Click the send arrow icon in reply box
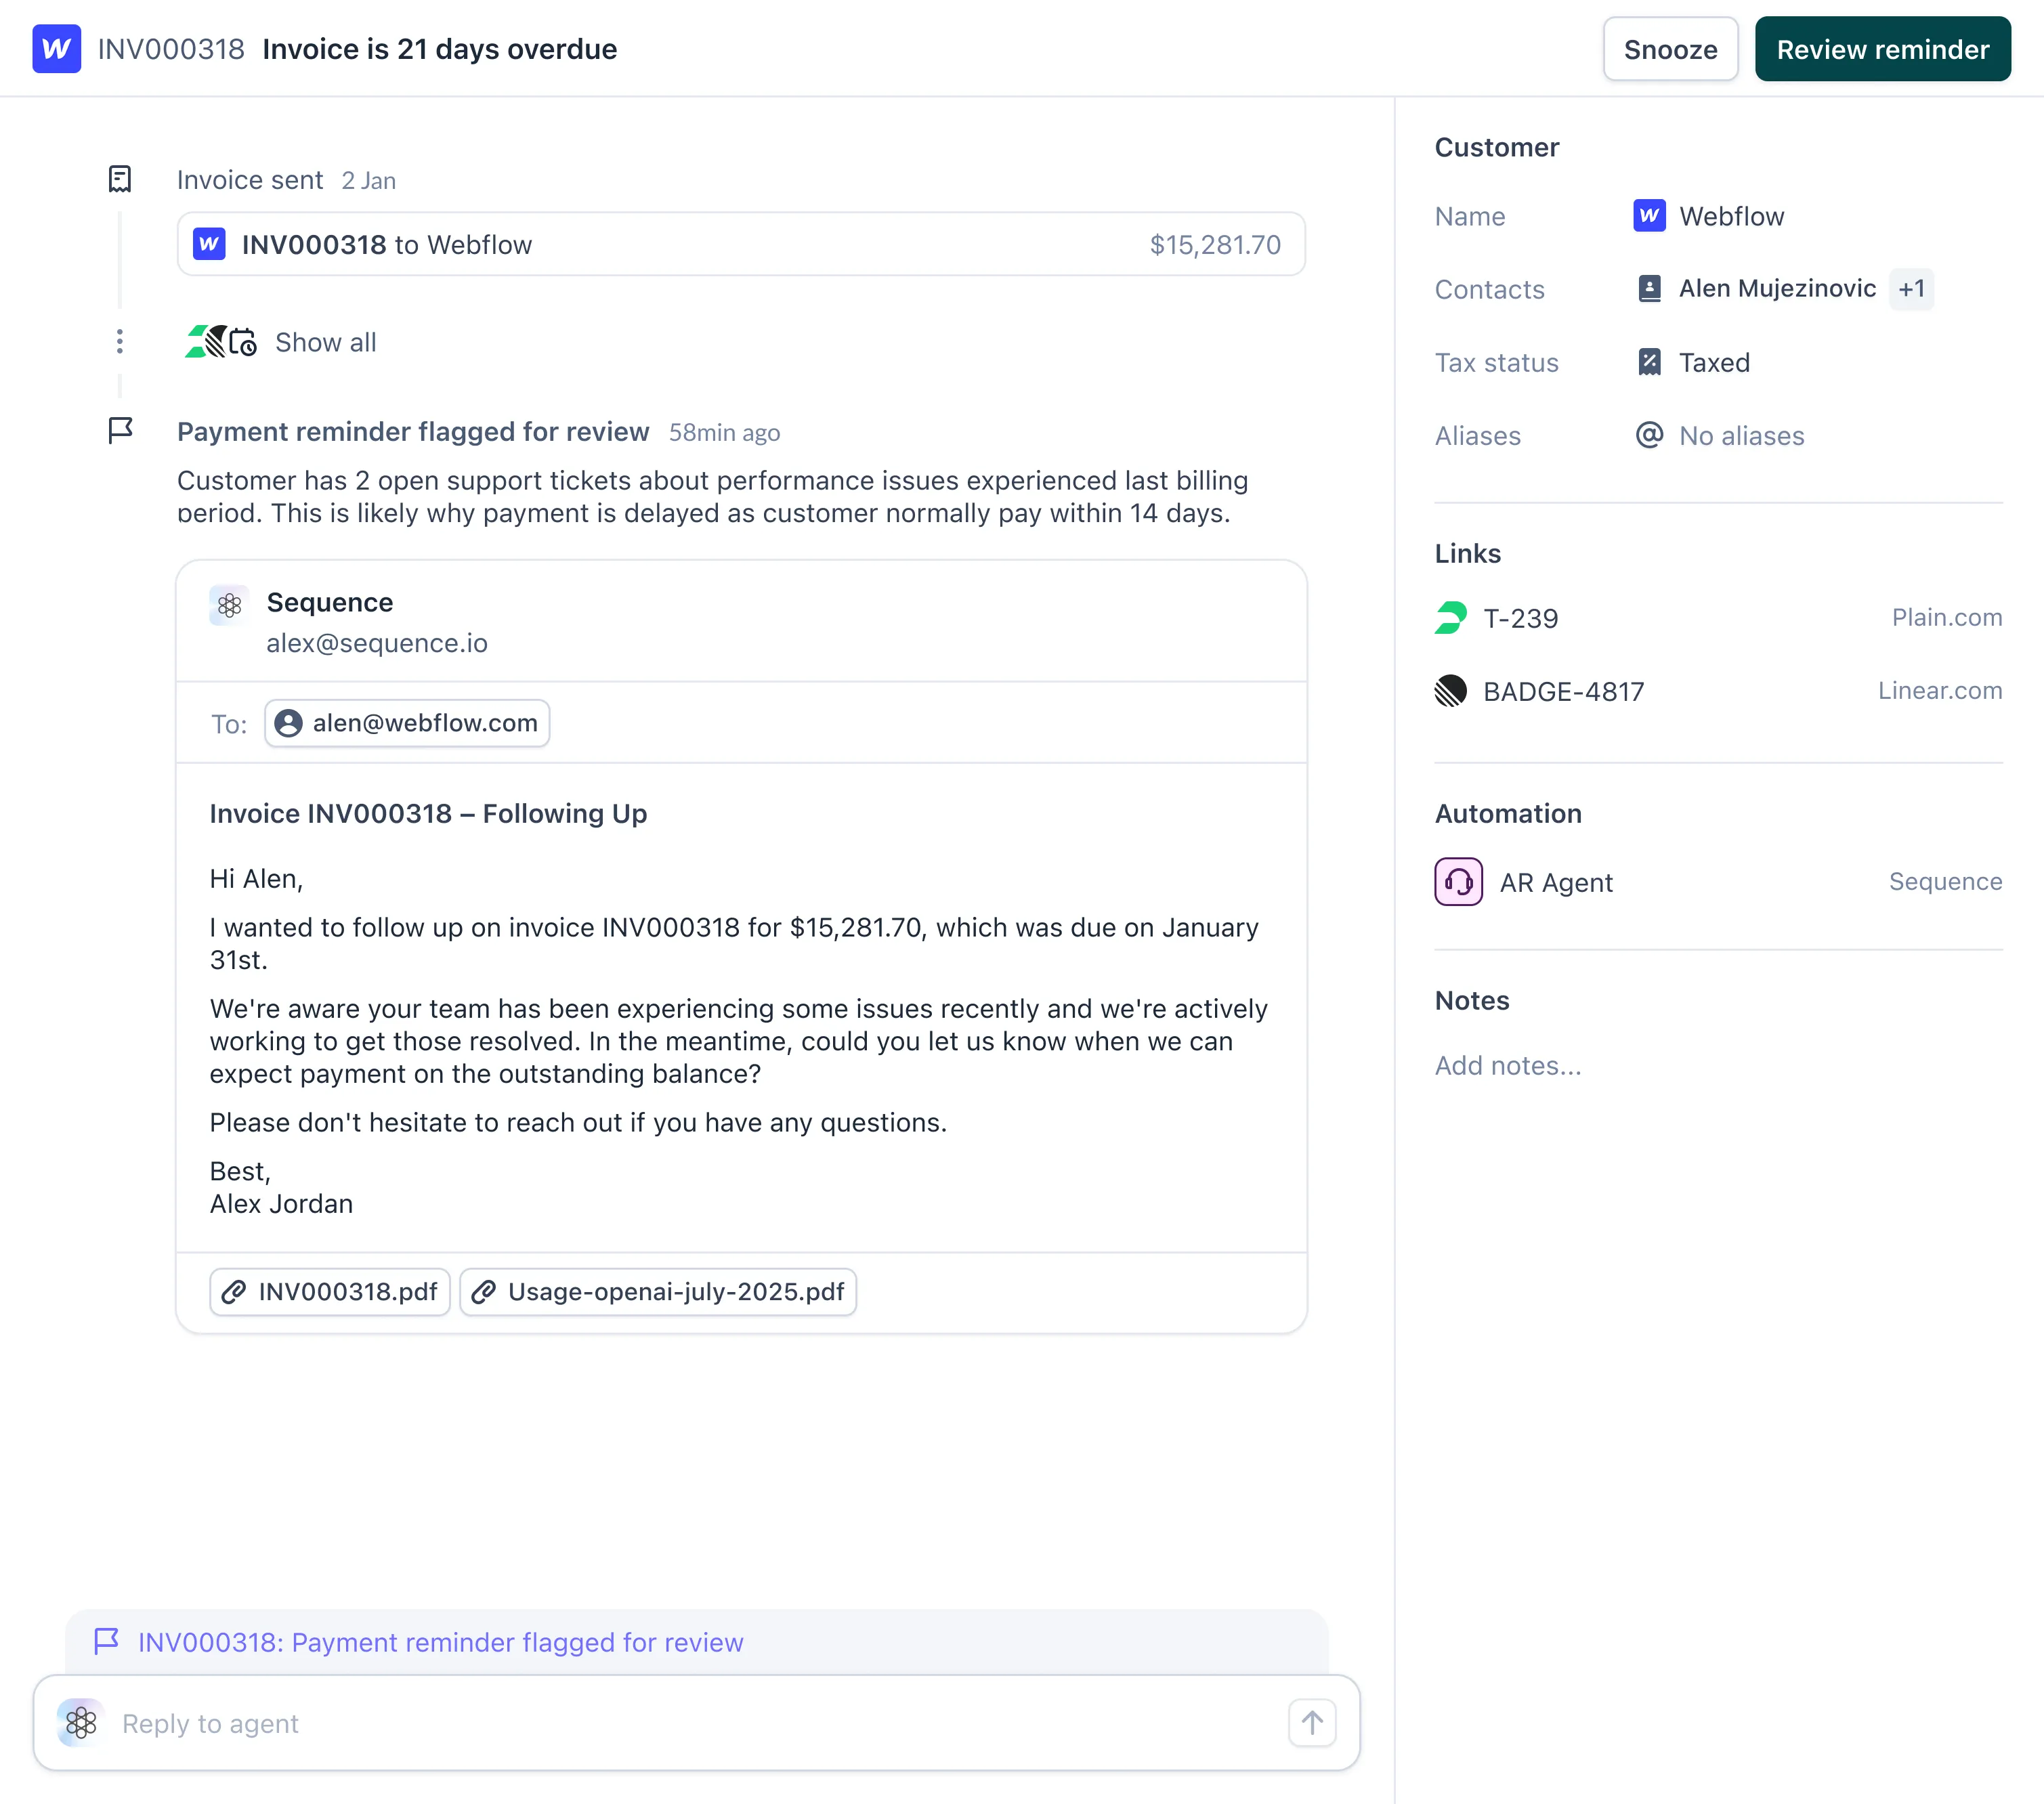The image size is (2044, 1804). pos(1311,1722)
